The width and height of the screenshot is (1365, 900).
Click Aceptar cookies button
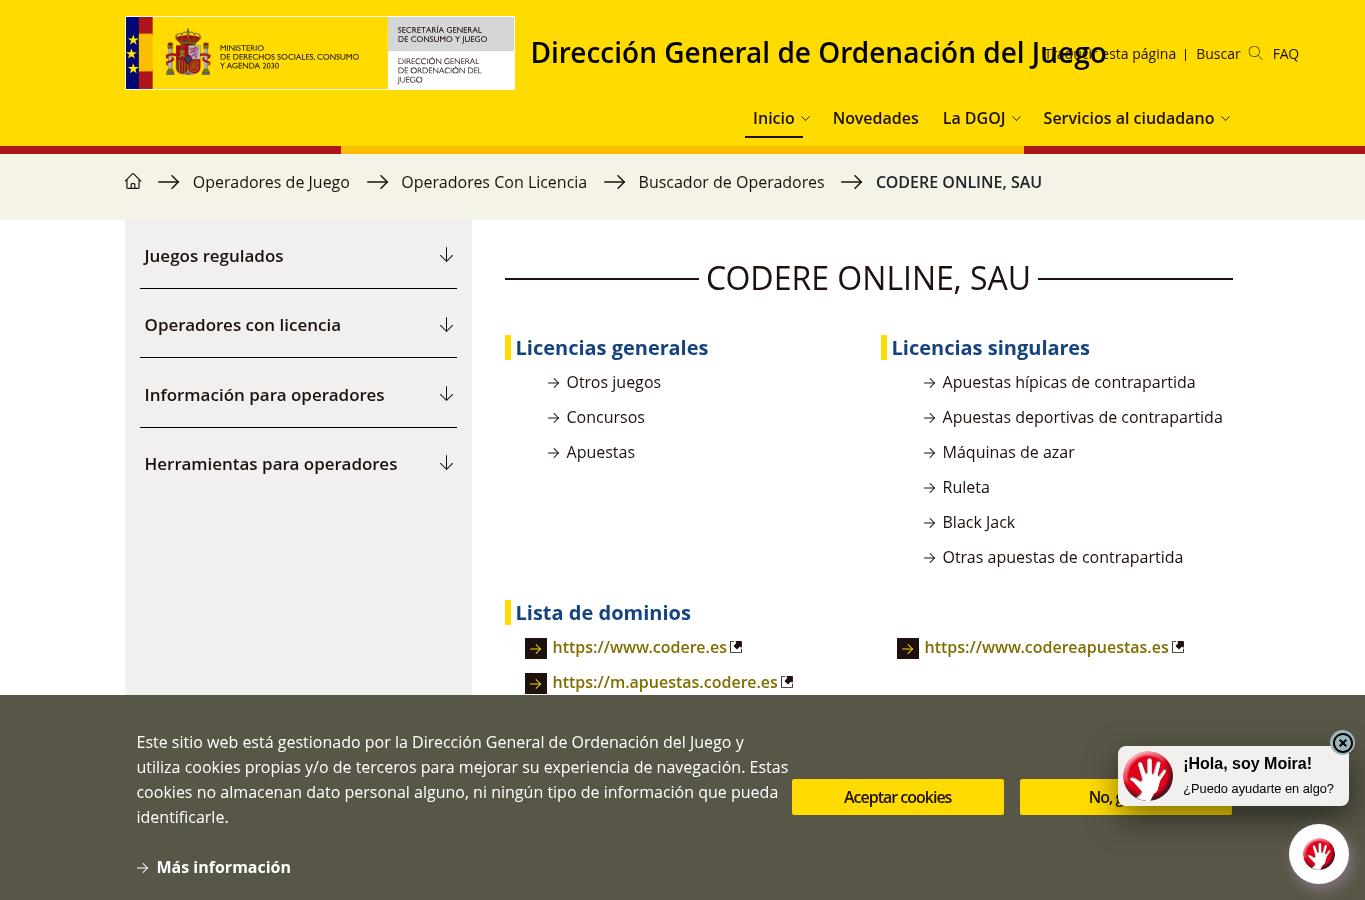pos(898,797)
